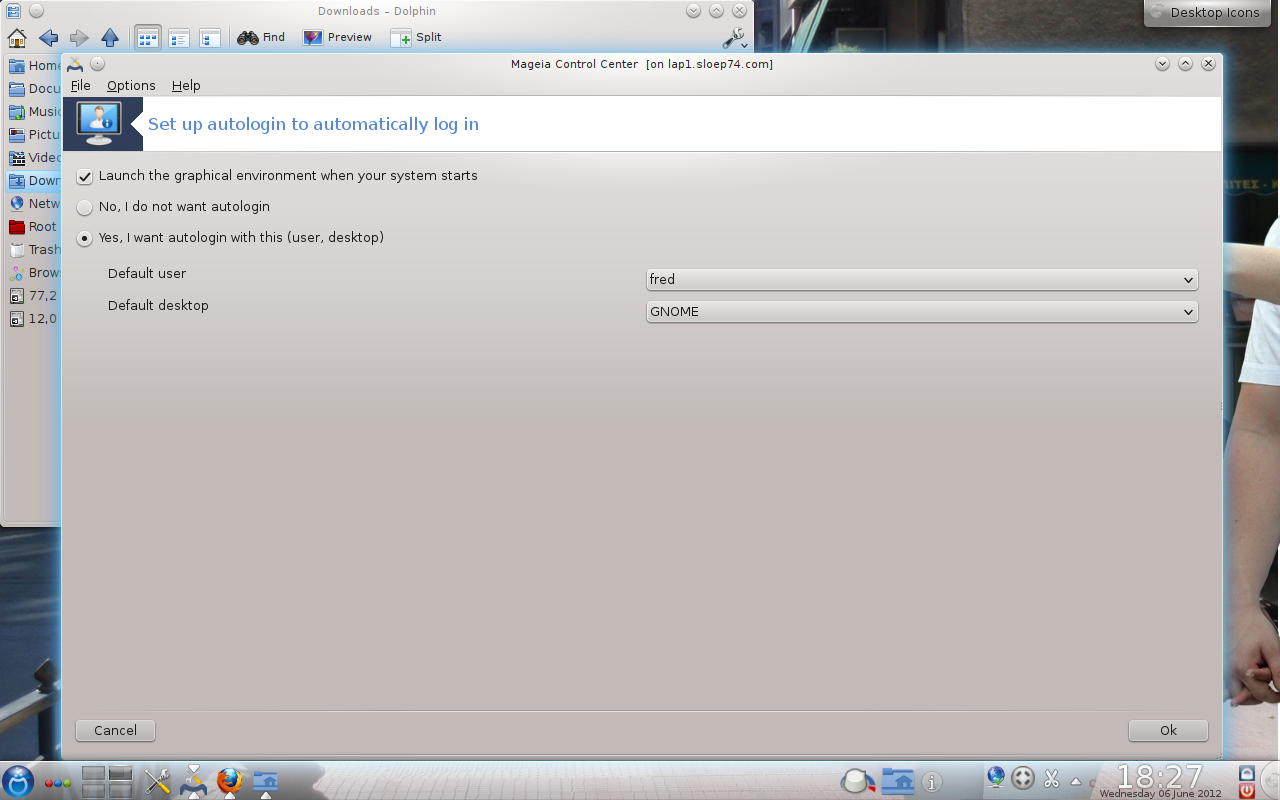Image resolution: width=1280 pixels, height=800 pixels.
Task: Click the hat icon in panel
Action: (x=857, y=781)
